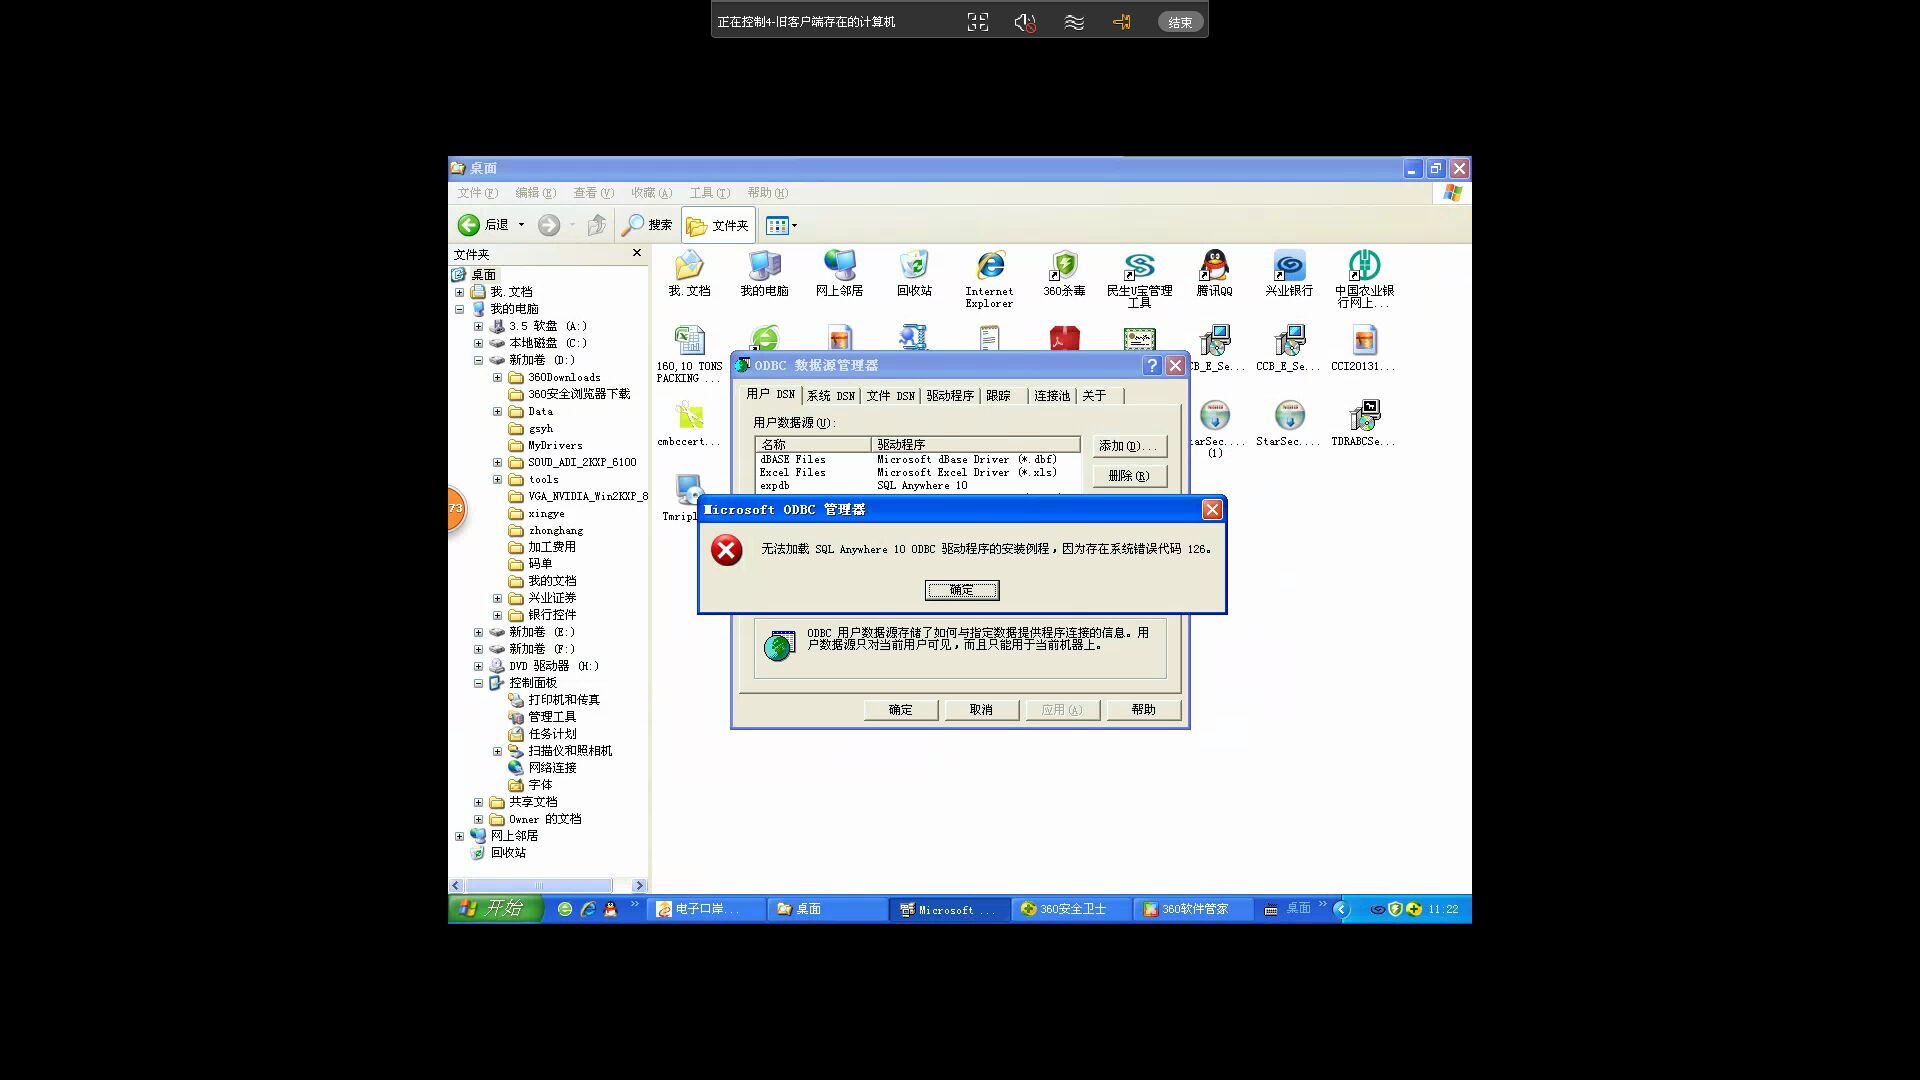Select the 160,10 TONS PACKING file icon
Screen dimensions: 1920x1080
(689, 354)
